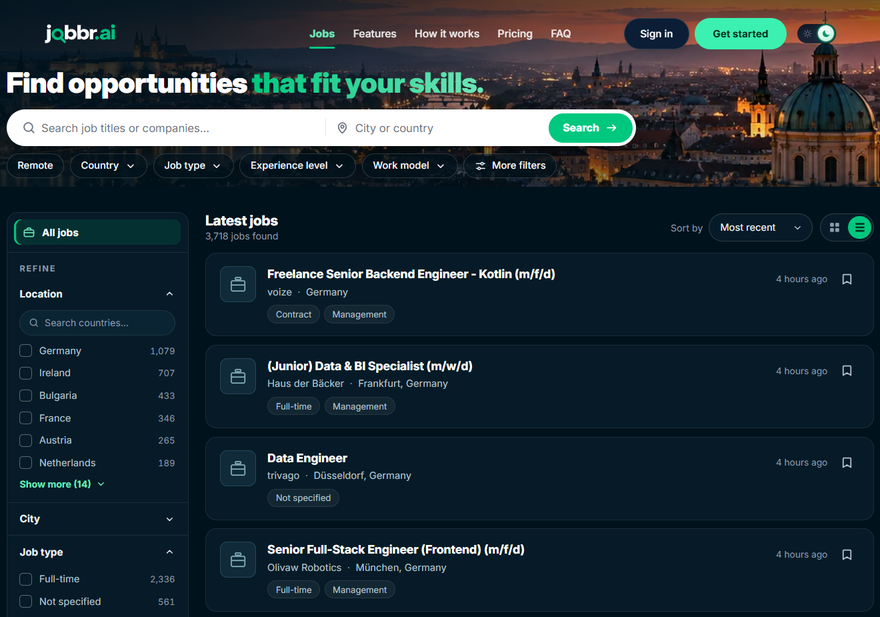Collapse the Job type refine section
The image size is (880, 617).
point(97,552)
